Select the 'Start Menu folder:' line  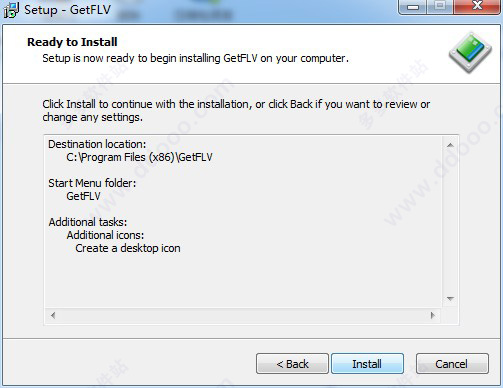tap(92, 183)
